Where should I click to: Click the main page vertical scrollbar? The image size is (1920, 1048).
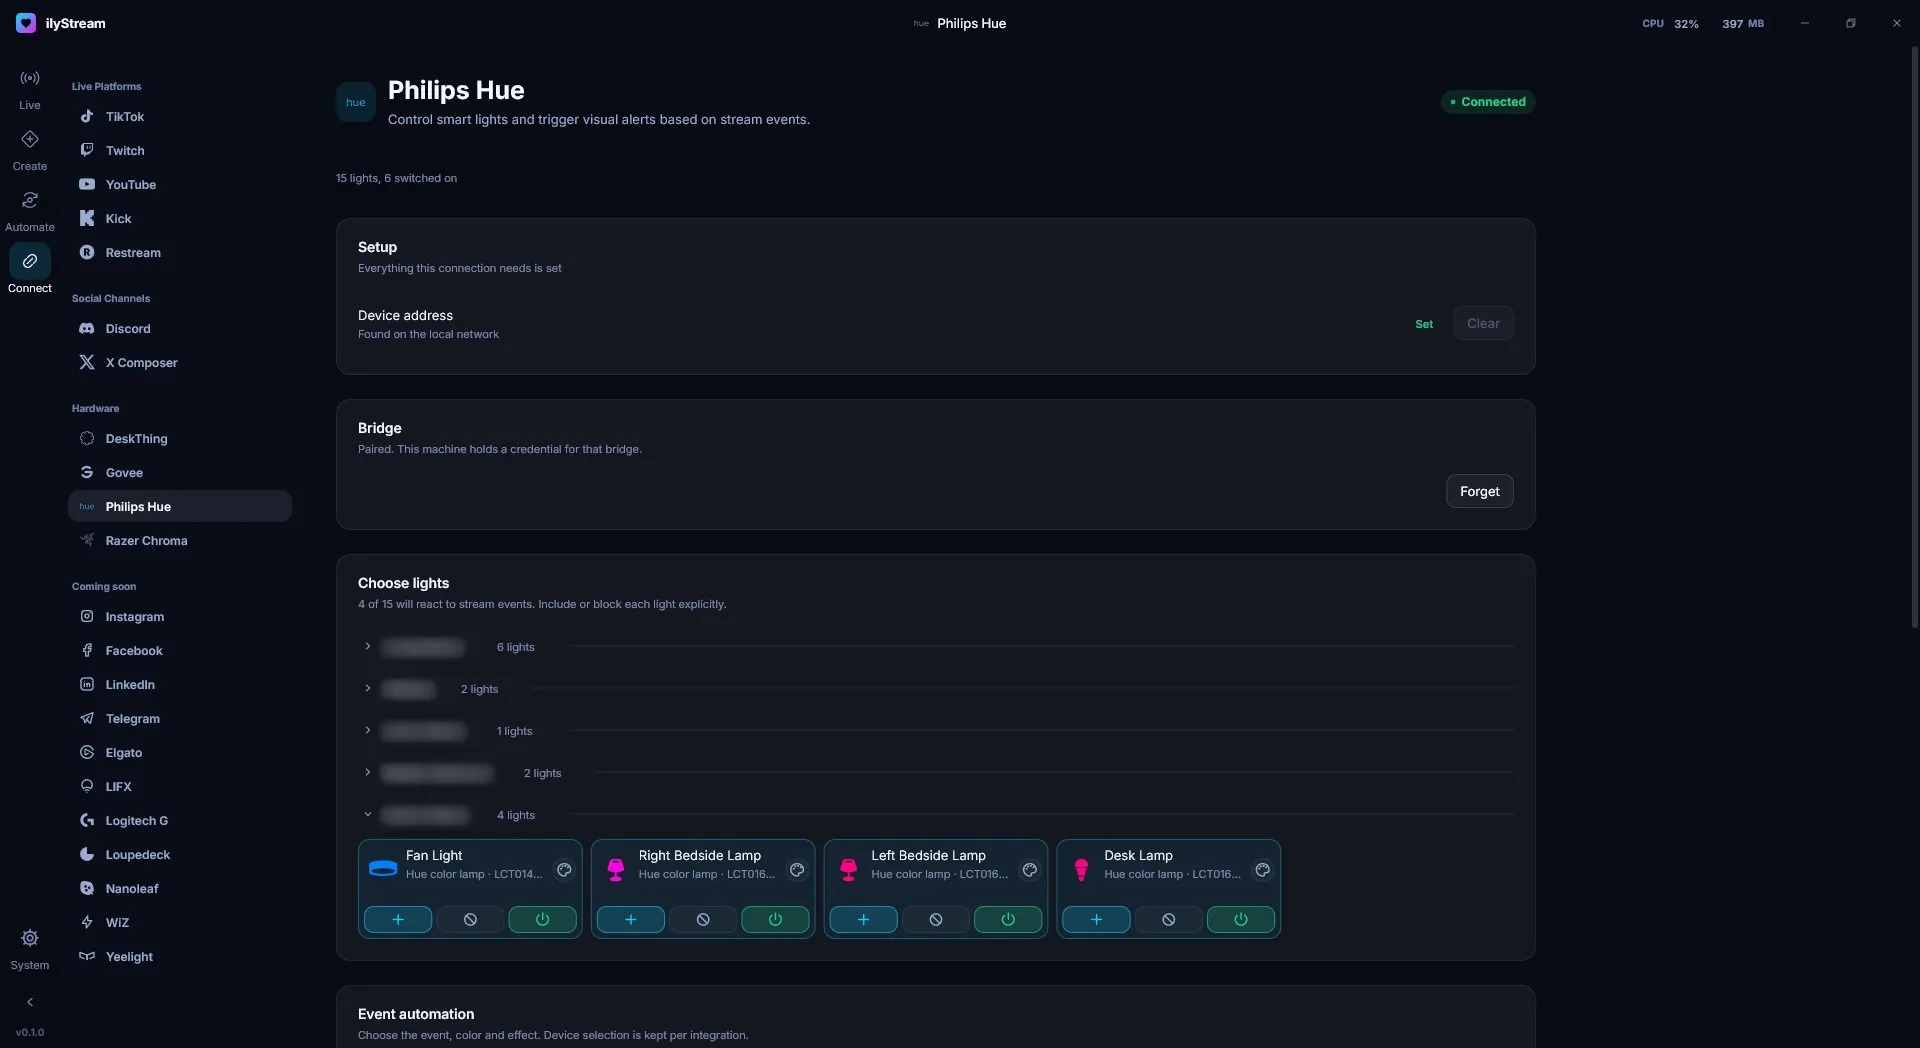1915,337
